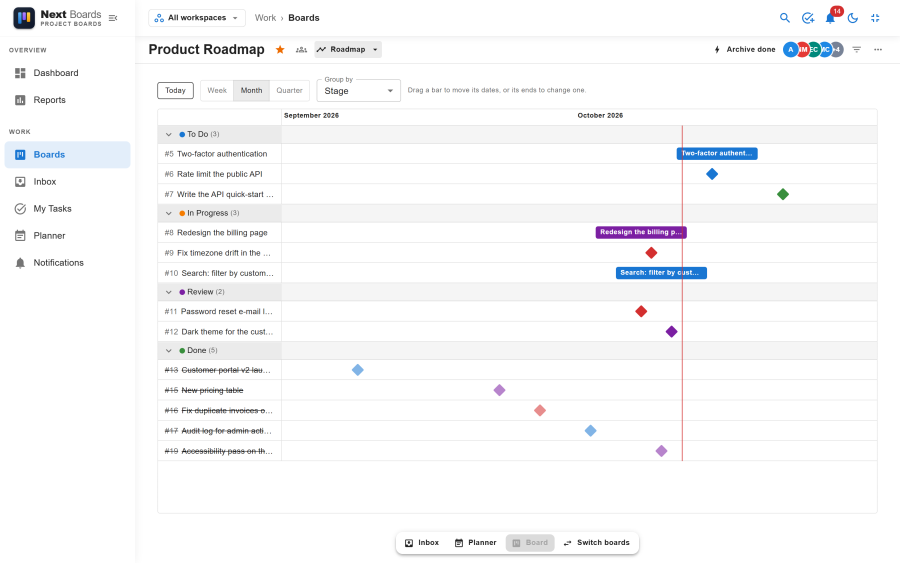This screenshot has height=563, width=900.
Task: Click the Accessibility pass row's diamond
Action: point(661,451)
